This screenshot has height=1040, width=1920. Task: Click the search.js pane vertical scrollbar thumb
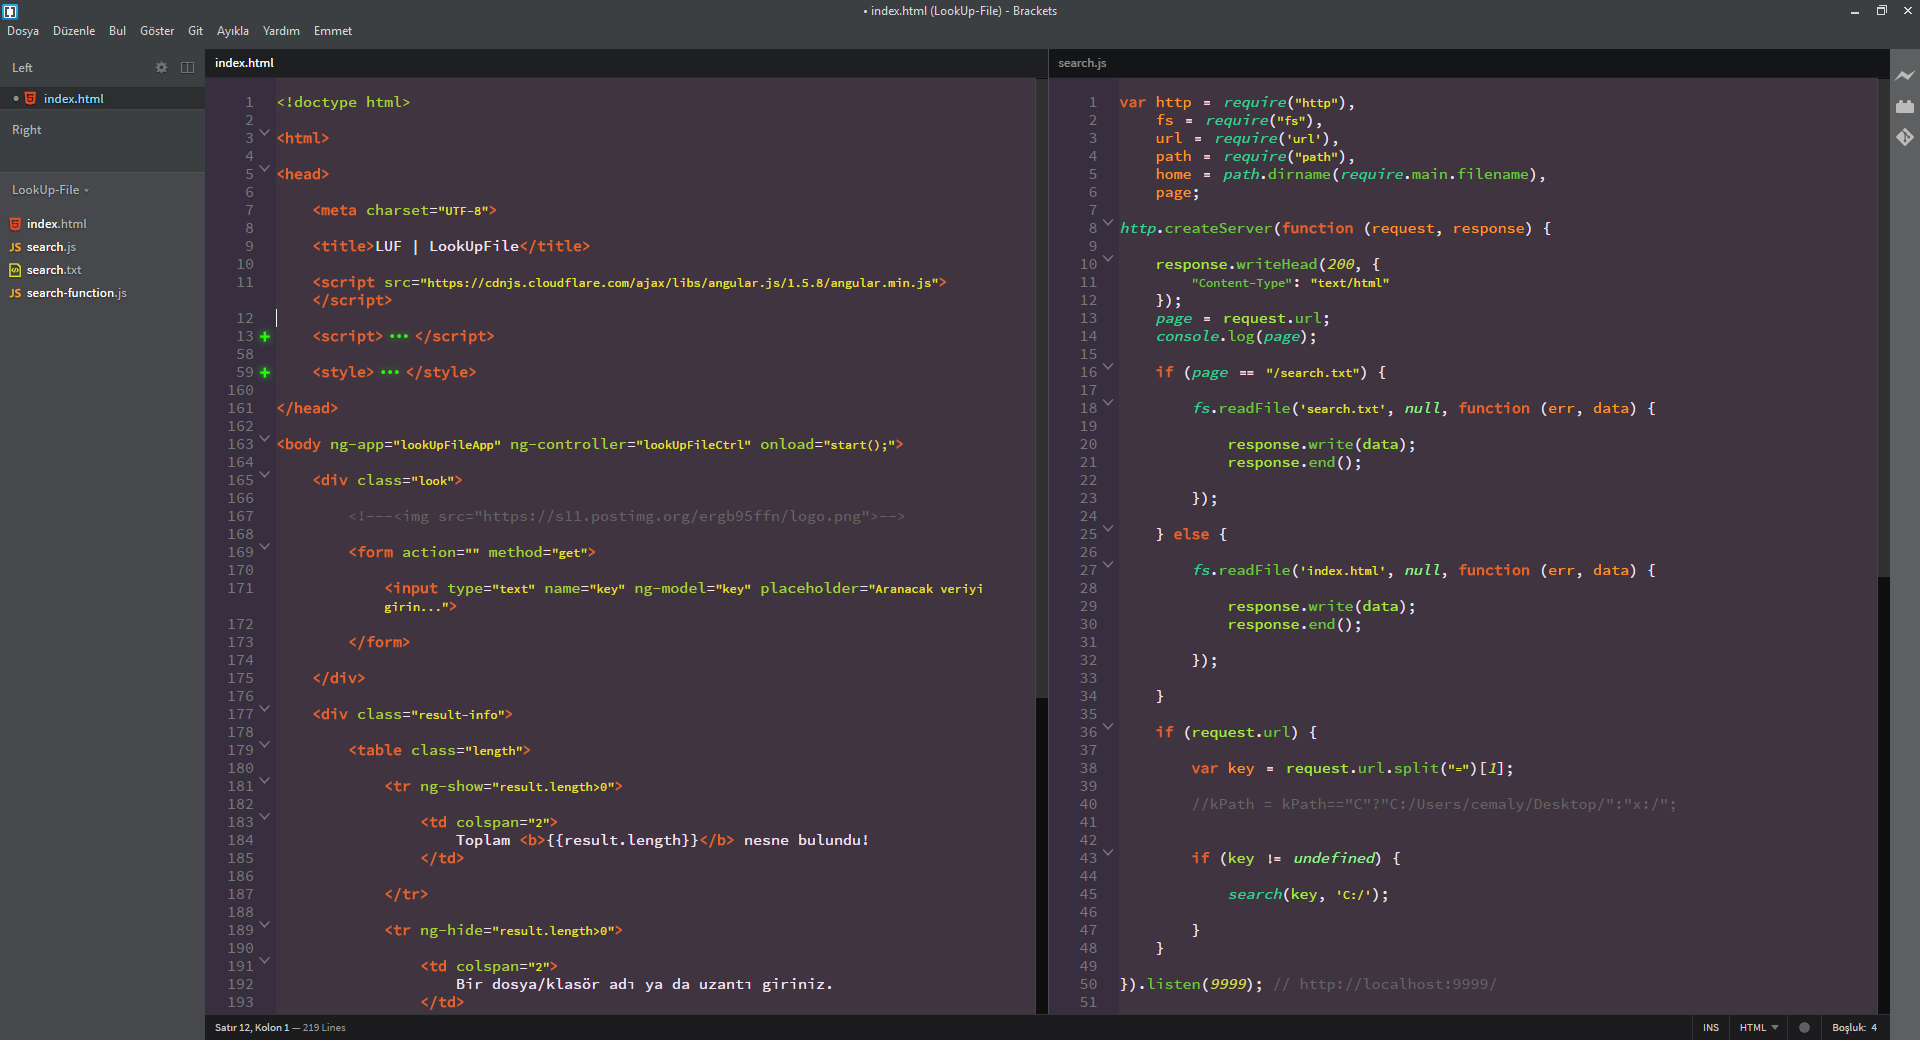[x=1884, y=328]
